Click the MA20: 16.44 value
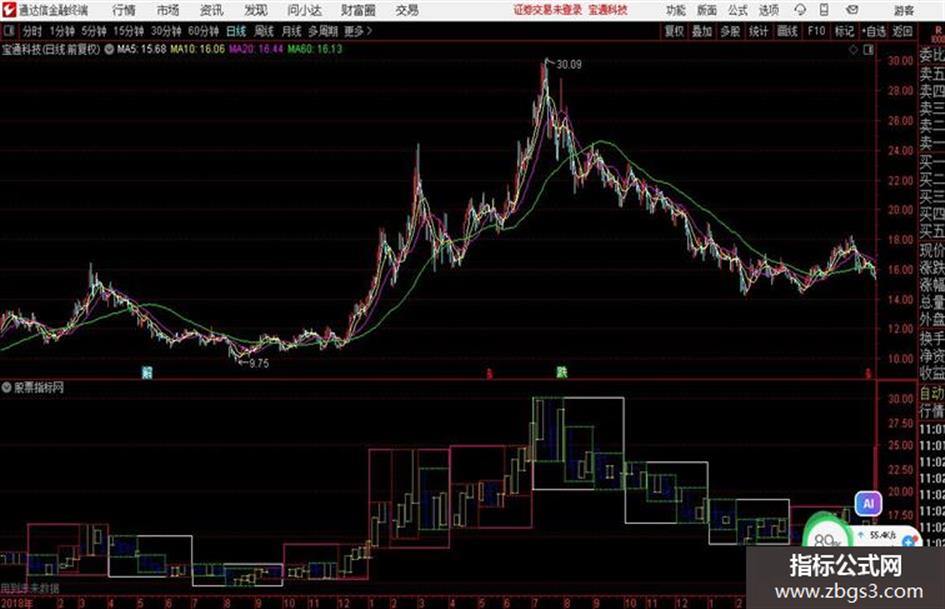945x609 pixels. [256, 49]
